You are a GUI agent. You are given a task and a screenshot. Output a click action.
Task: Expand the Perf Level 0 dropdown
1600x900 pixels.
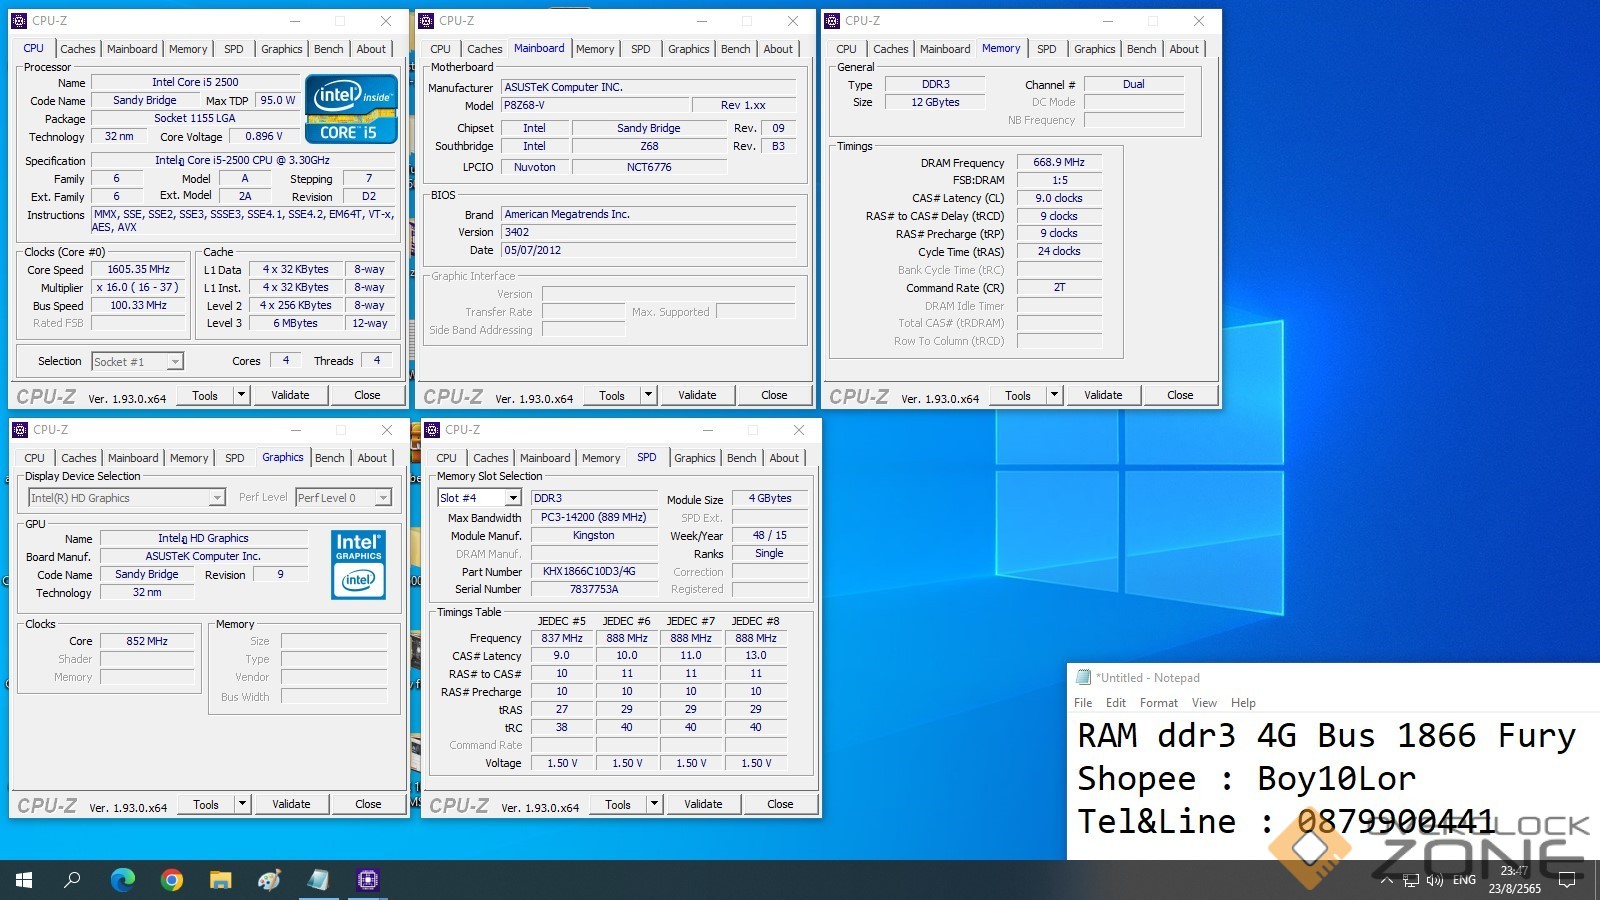(x=382, y=498)
